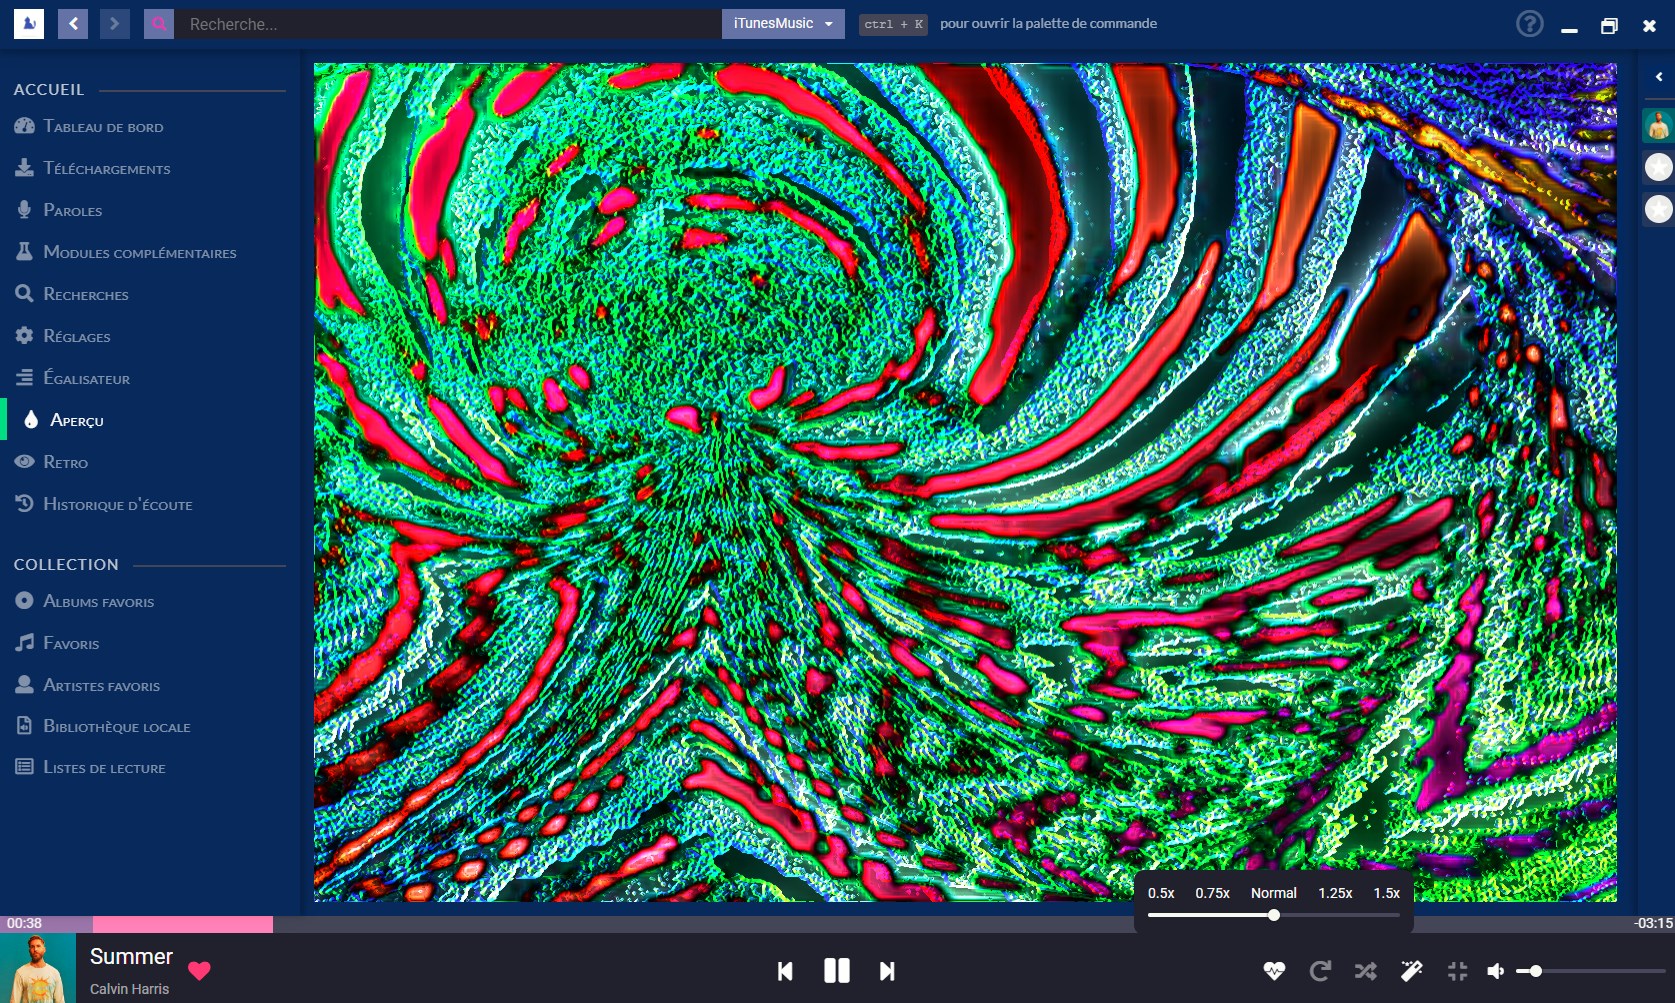Click the Nuclear app logo

click(29, 24)
